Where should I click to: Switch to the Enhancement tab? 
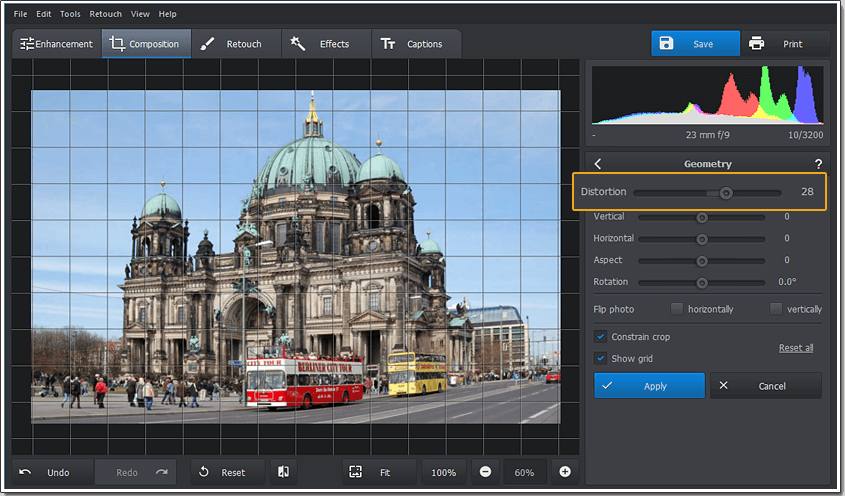(57, 44)
